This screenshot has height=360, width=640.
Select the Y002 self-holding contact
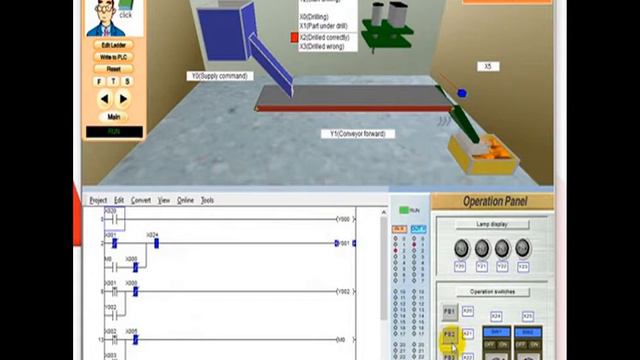click(x=115, y=316)
